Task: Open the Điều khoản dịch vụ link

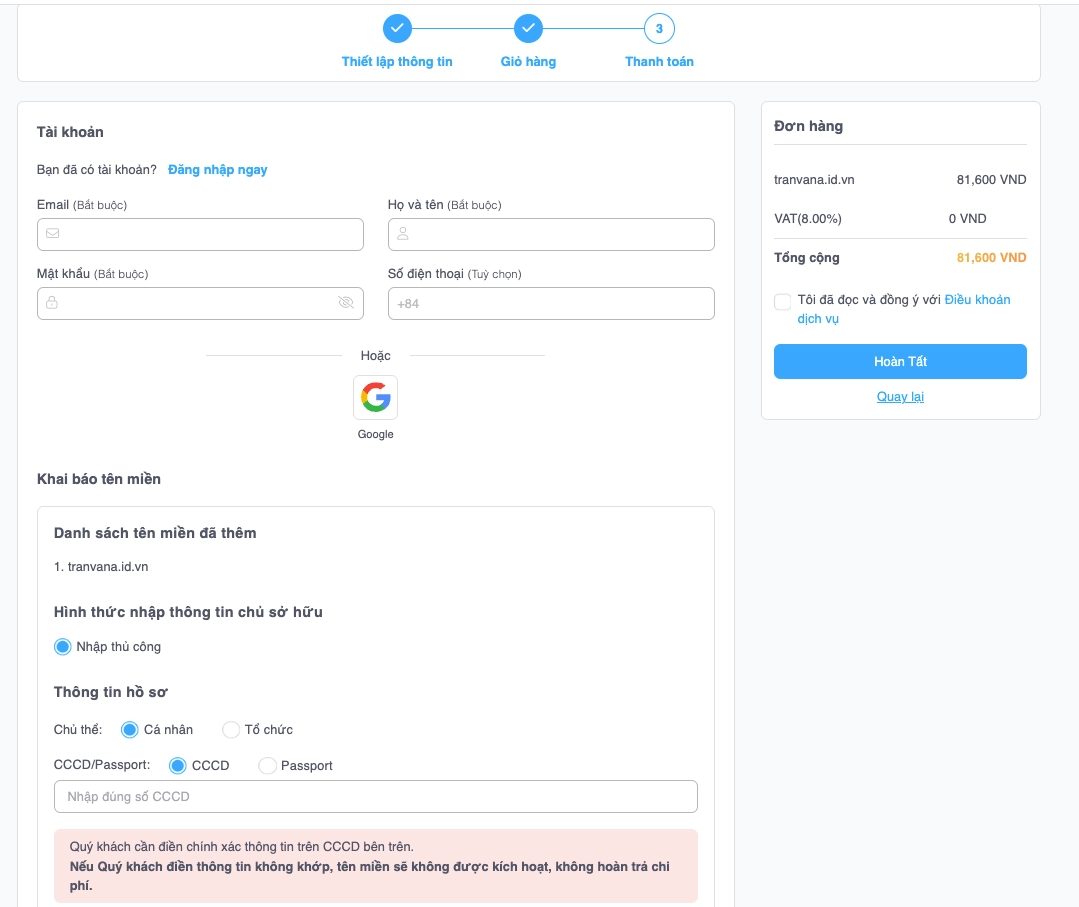Action: pos(977,300)
